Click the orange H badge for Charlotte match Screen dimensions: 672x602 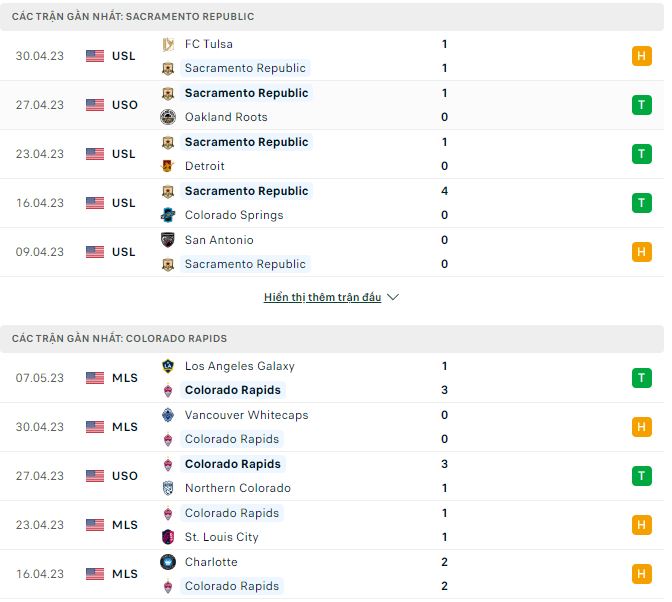[x=641, y=574]
